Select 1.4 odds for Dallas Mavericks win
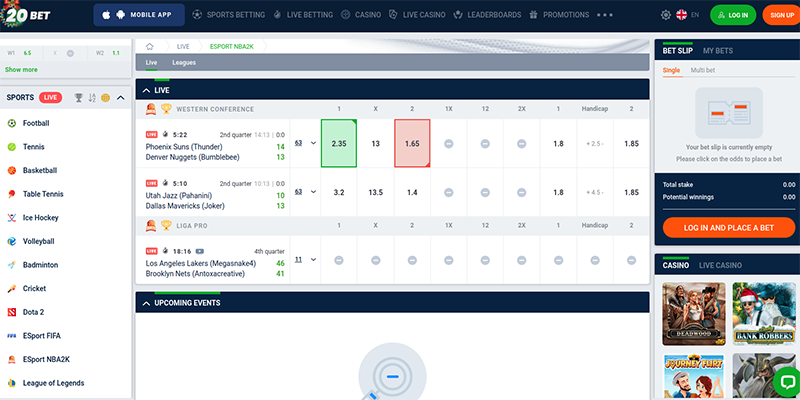 [412, 192]
